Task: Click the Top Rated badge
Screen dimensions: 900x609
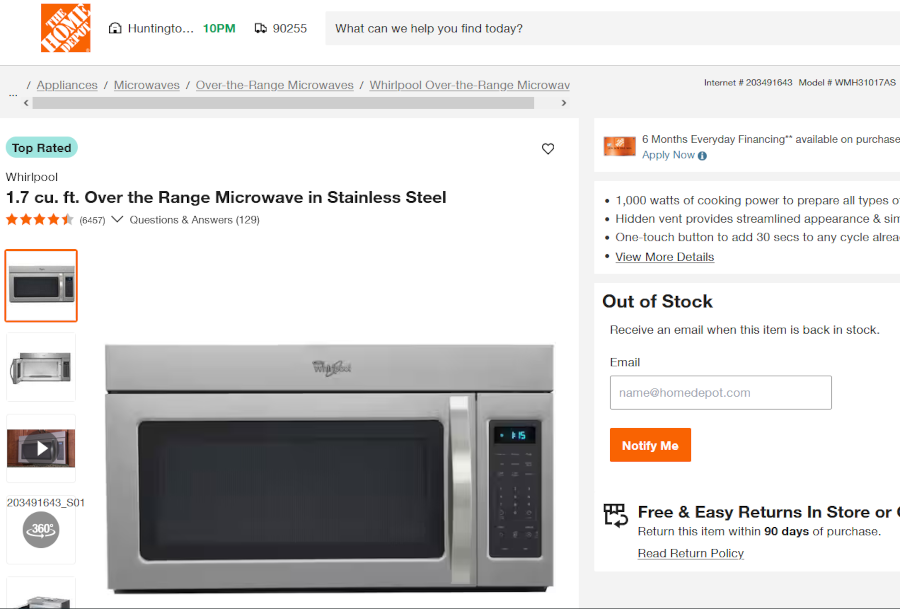Action: (x=41, y=148)
